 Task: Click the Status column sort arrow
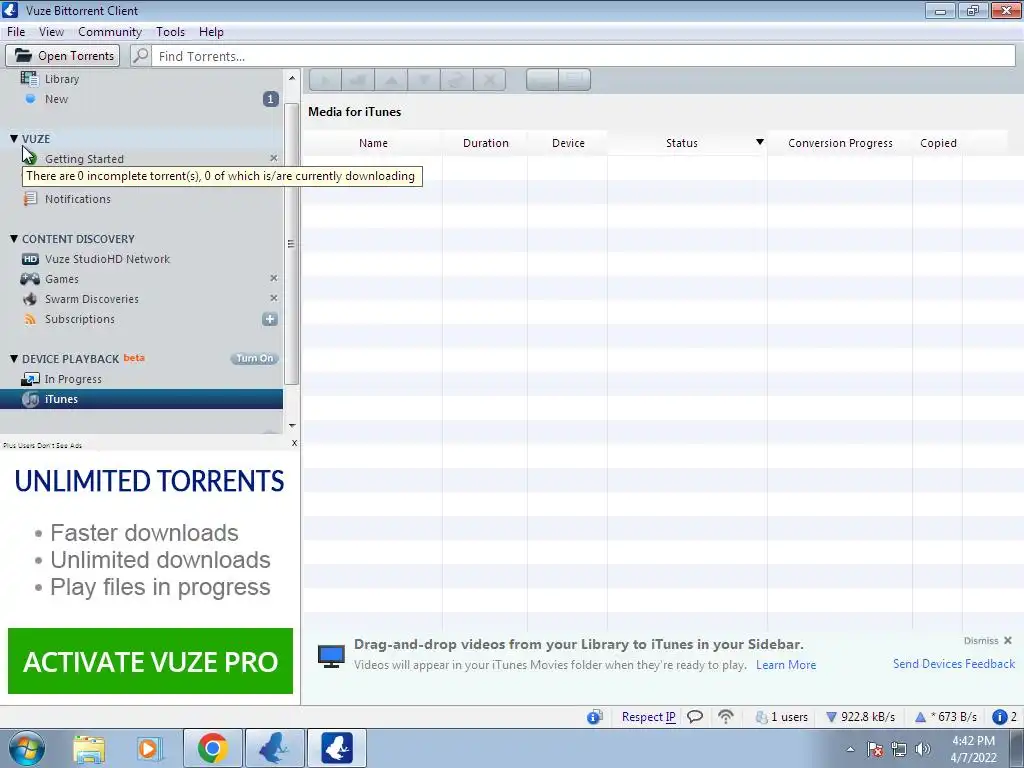(x=760, y=142)
